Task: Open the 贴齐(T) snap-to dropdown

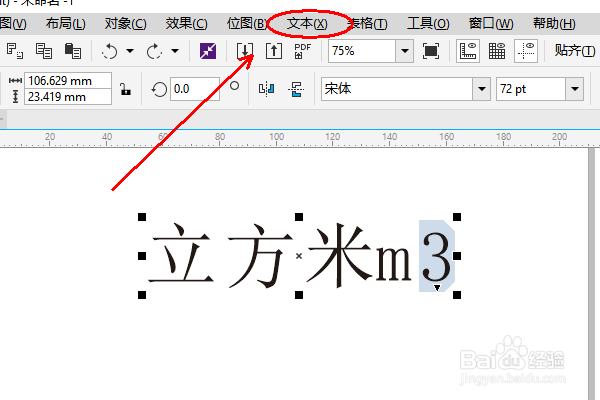Action: 575,51
